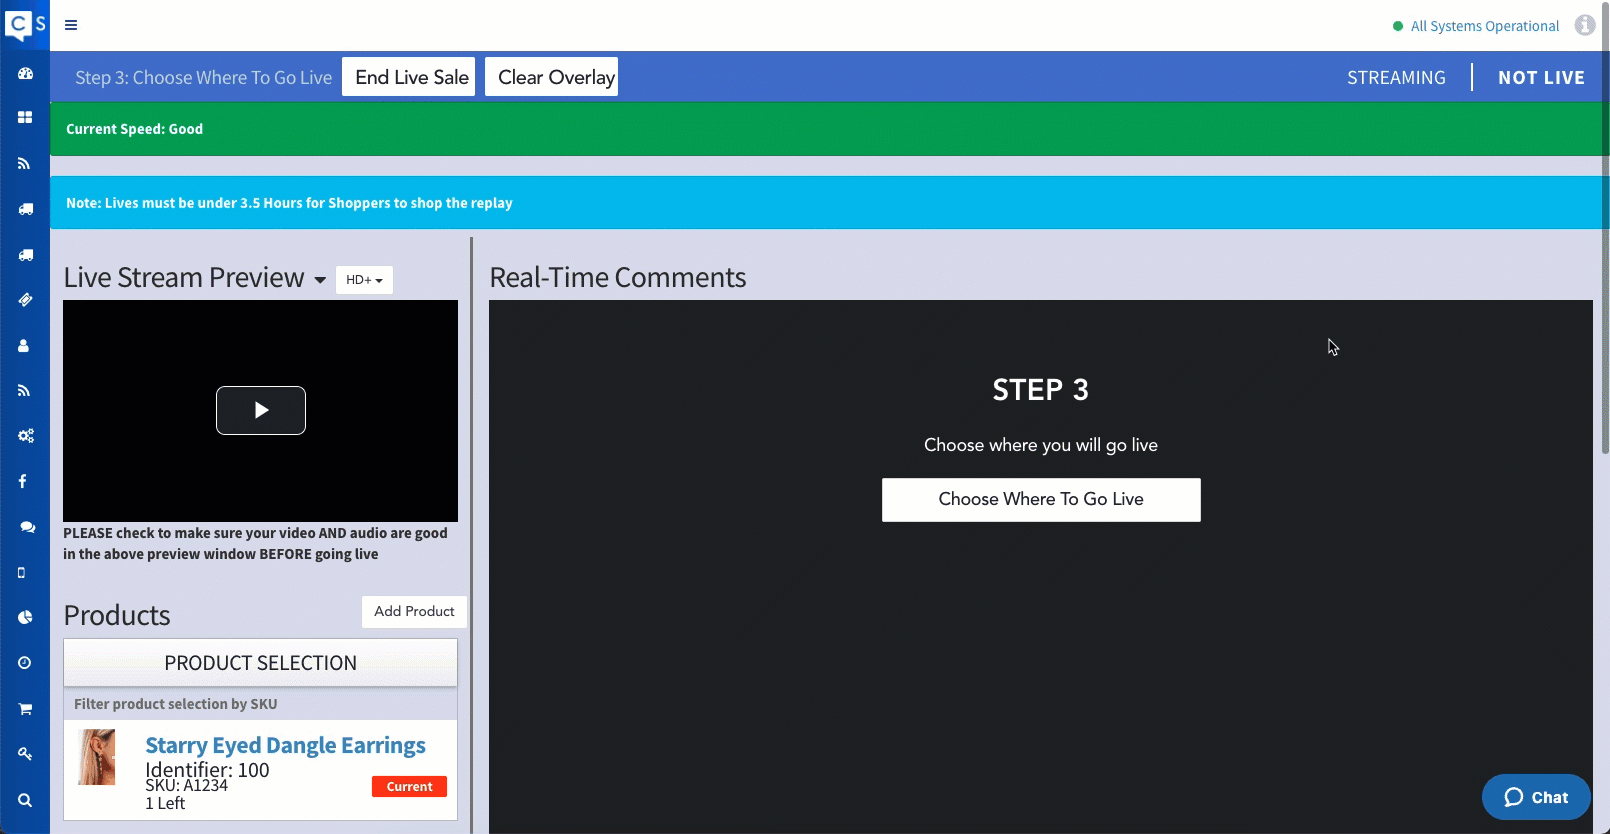Open the gears settings icon in sidebar
Viewport: 1610px width, 834px height.
click(25, 436)
